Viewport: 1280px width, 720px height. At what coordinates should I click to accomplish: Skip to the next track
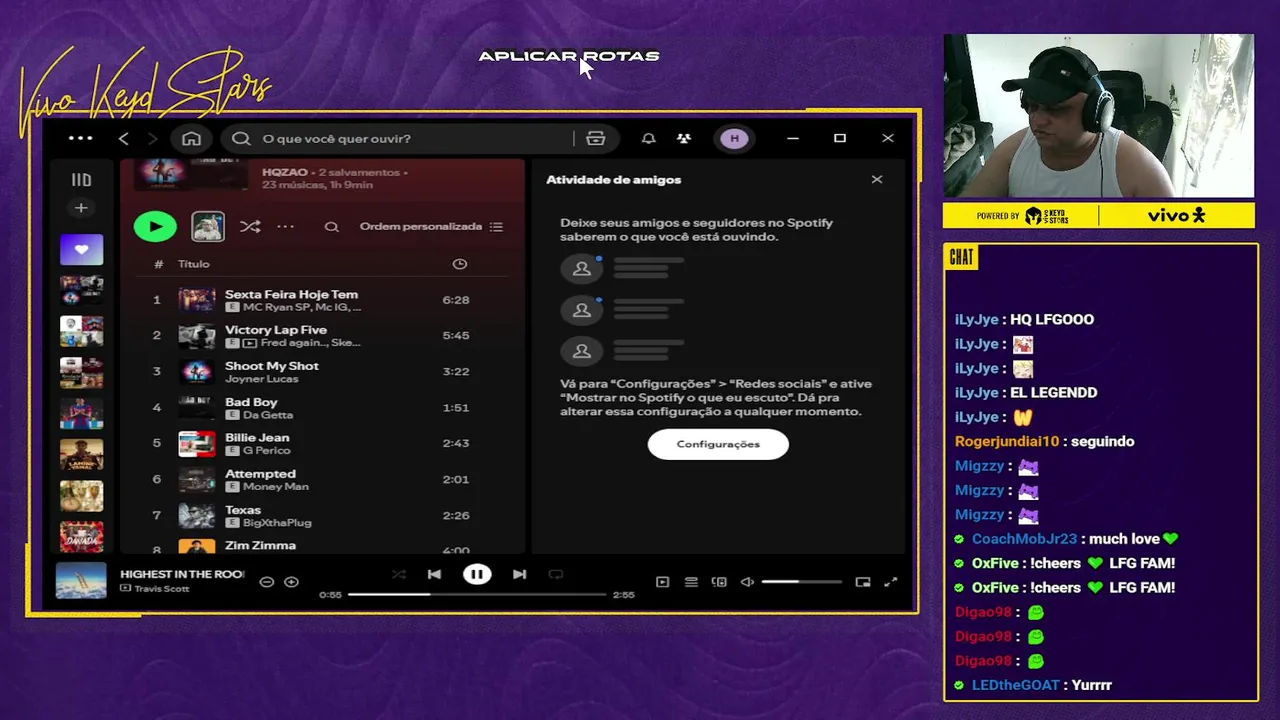point(519,574)
